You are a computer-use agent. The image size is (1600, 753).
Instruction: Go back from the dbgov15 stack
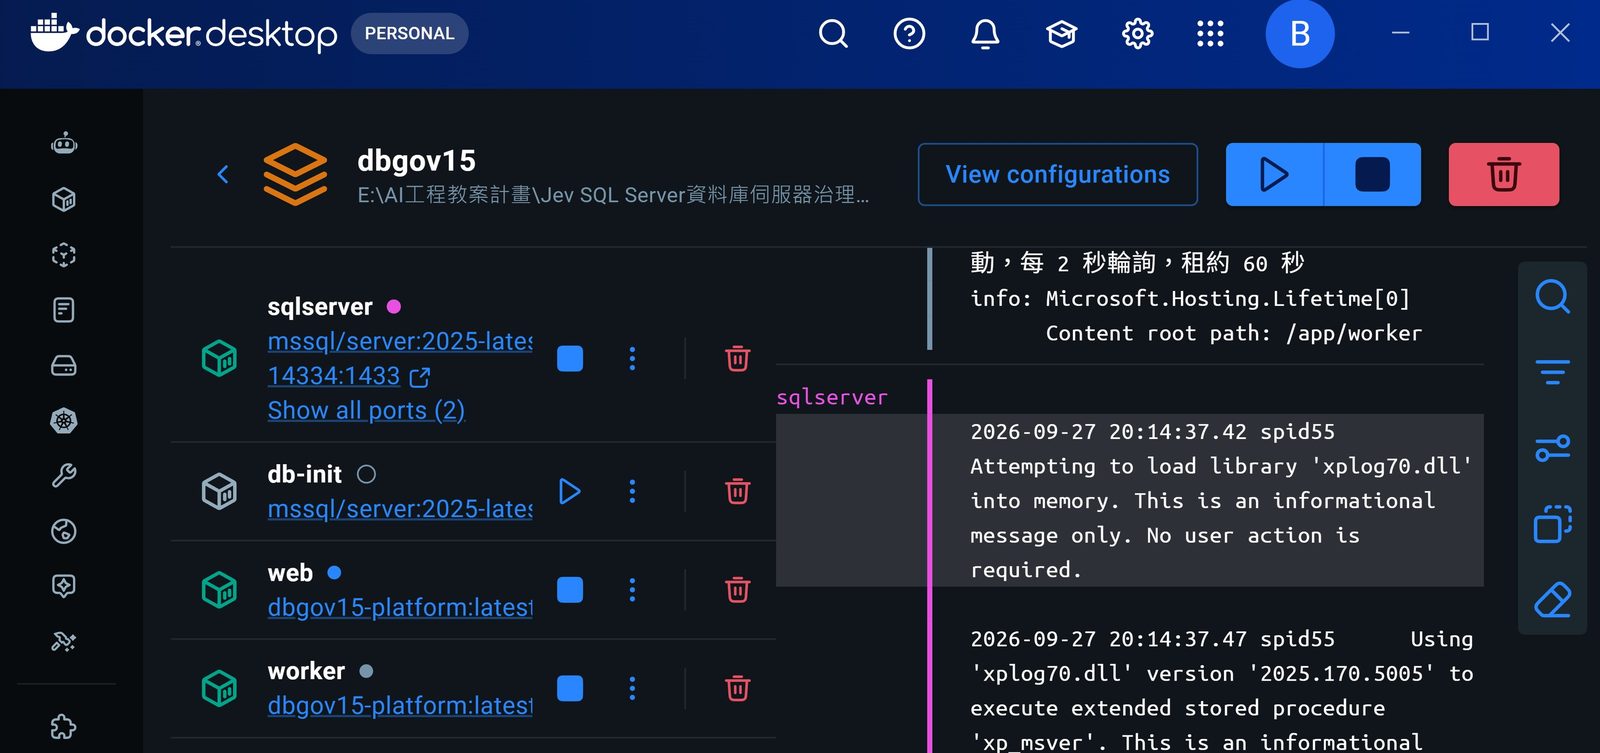pos(223,175)
